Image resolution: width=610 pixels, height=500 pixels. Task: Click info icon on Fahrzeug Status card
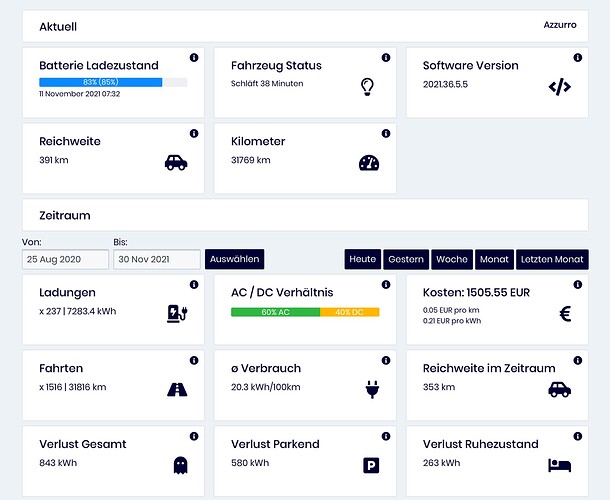point(386,58)
